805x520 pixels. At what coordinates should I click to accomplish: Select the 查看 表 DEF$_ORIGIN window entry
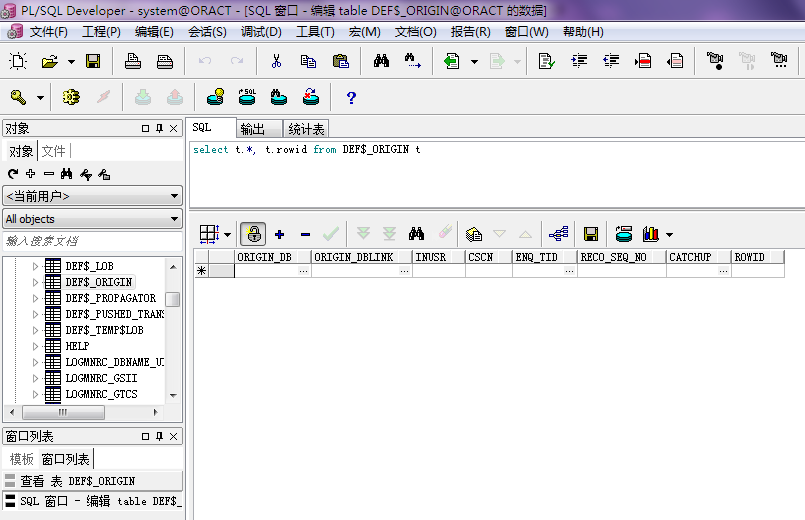point(92,481)
